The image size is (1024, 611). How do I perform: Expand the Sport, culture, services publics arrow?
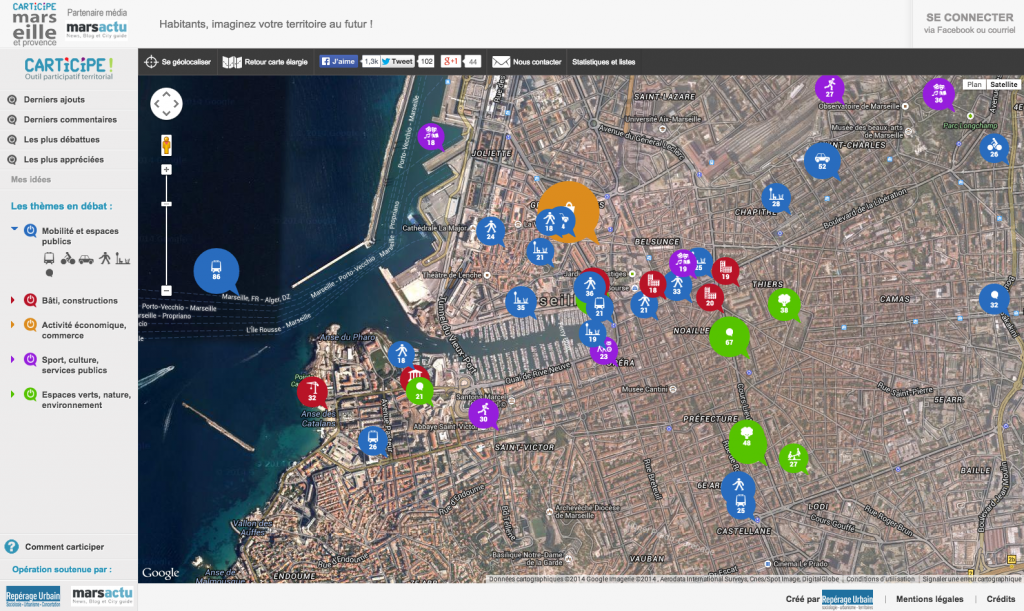point(13,359)
